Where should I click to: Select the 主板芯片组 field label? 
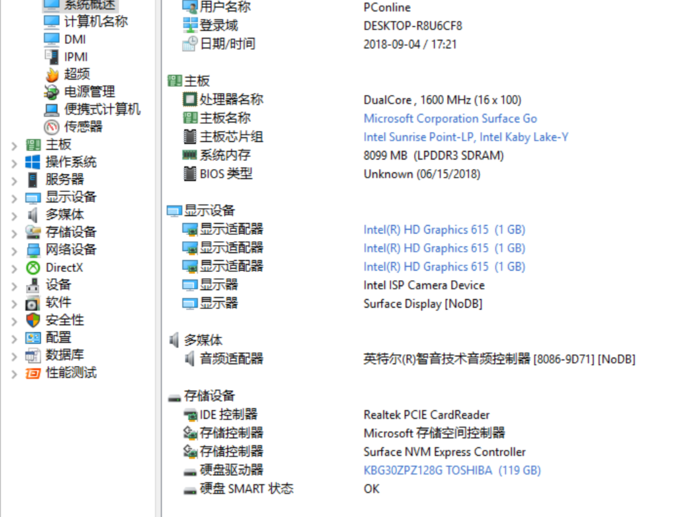click(231, 137)
